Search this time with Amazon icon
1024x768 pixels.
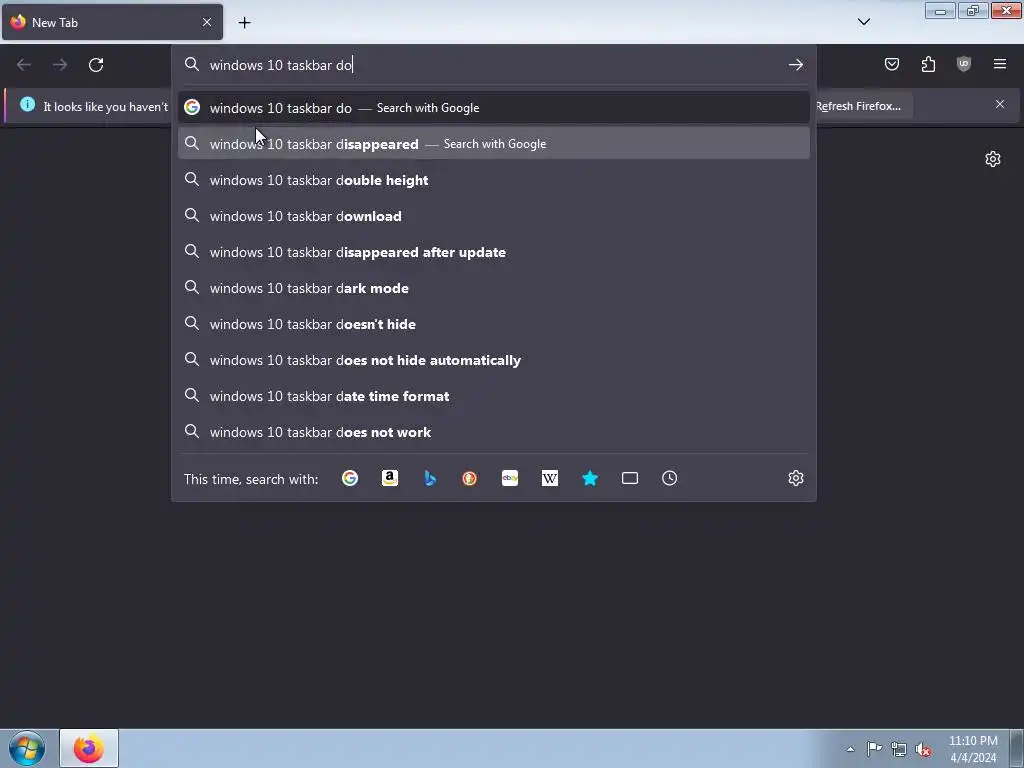tap(390, 479)
